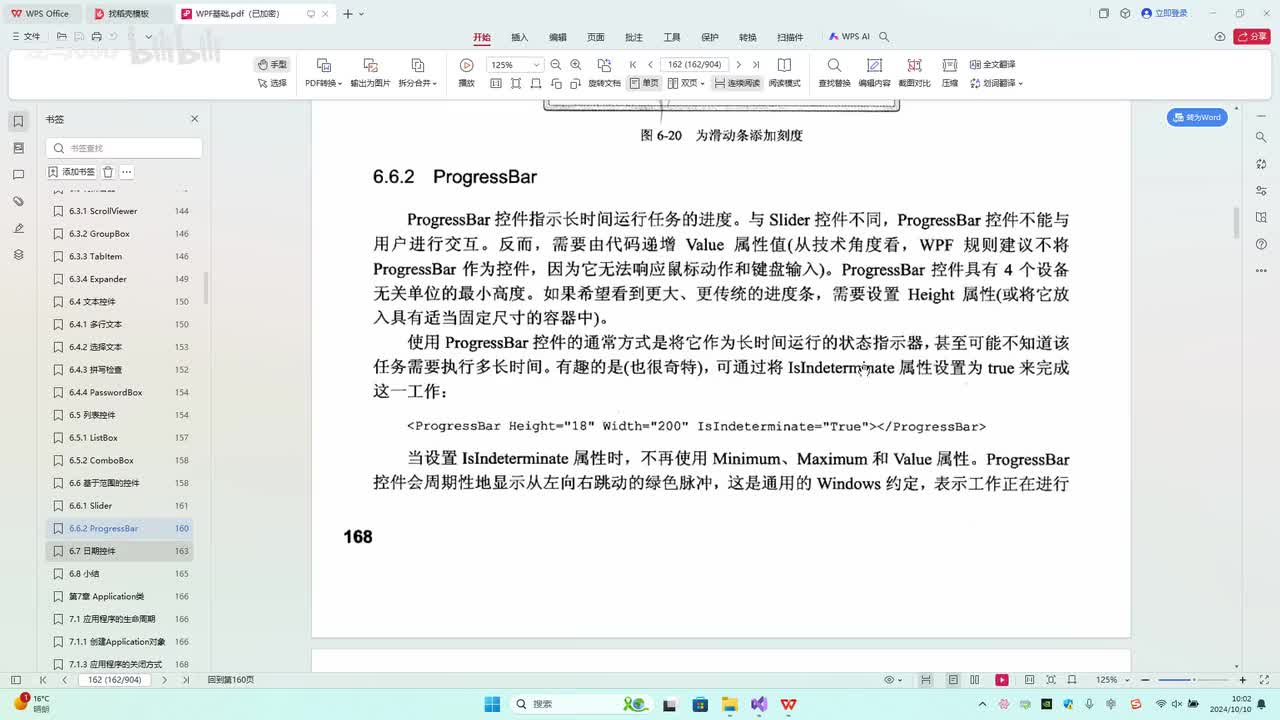Open the 125% zoom combo box

point(515,64)
